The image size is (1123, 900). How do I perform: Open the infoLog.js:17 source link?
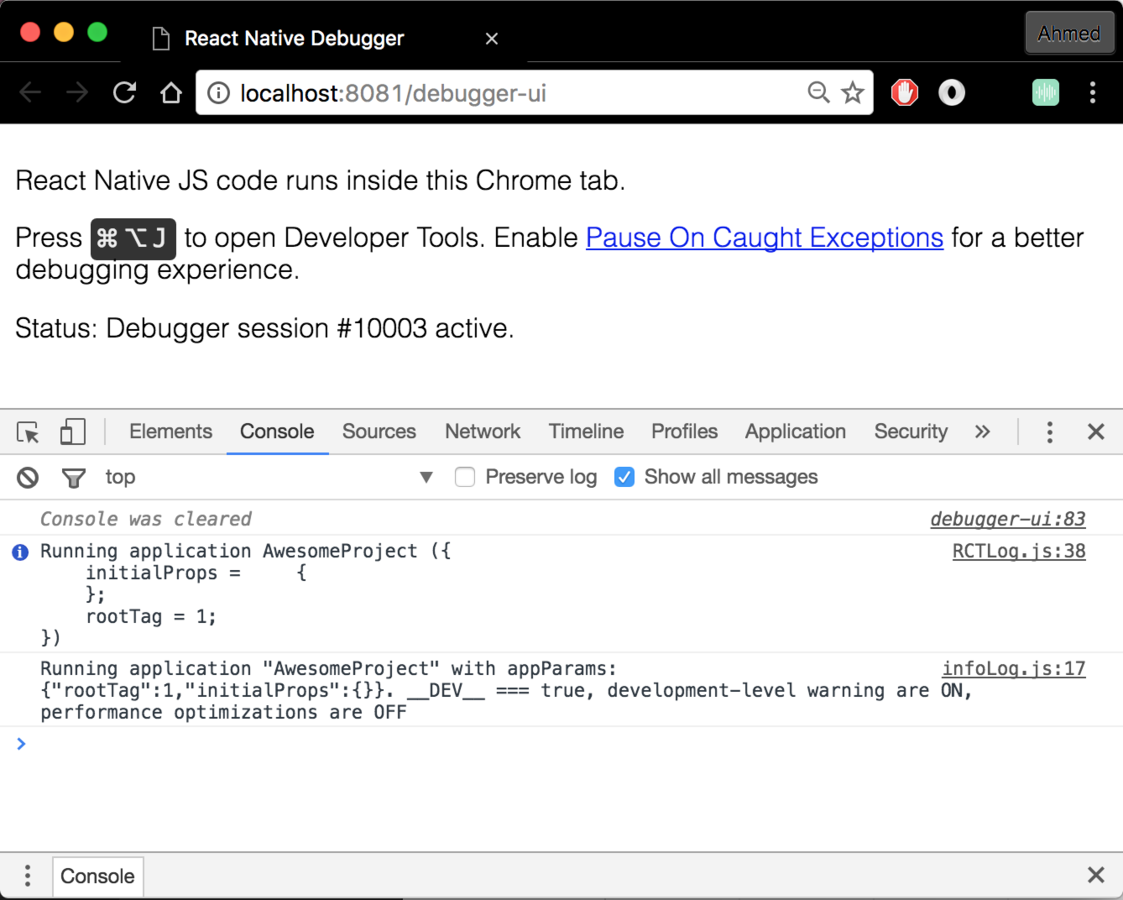(x=1013, y=669)
